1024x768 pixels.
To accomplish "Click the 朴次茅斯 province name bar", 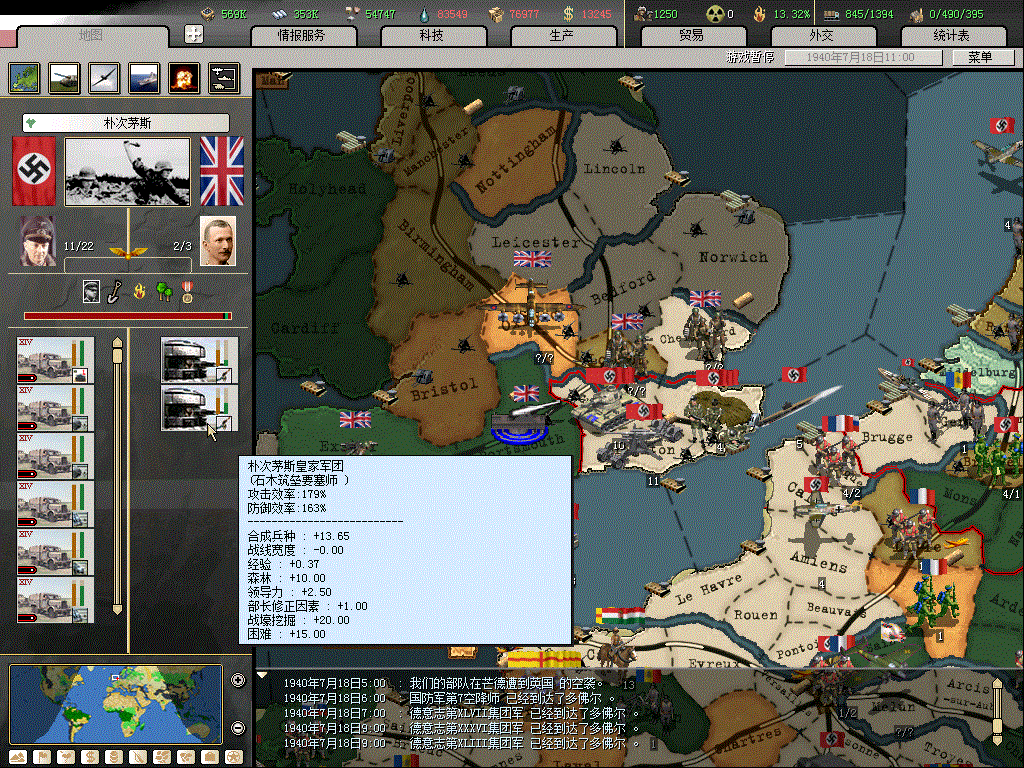I will coord(126,123).
